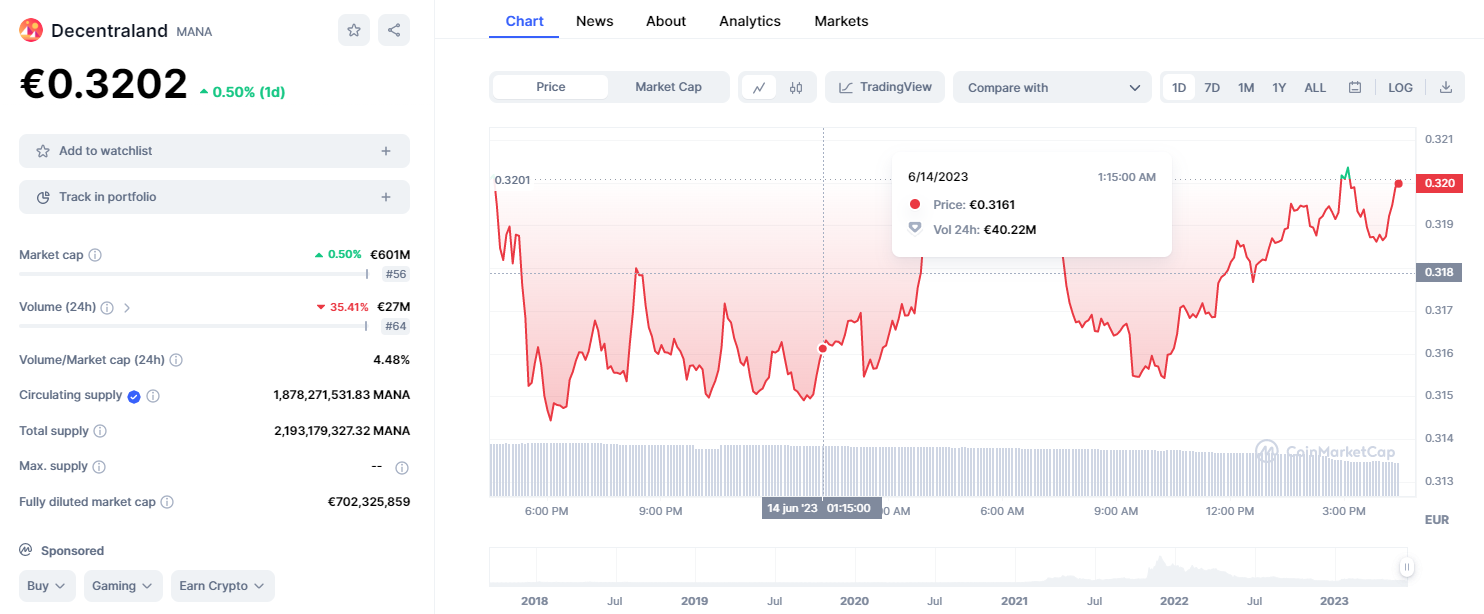Open the calendar date range icon
The height and width of the screenshot is (614, 1484).
click(x=1355, y=87)
